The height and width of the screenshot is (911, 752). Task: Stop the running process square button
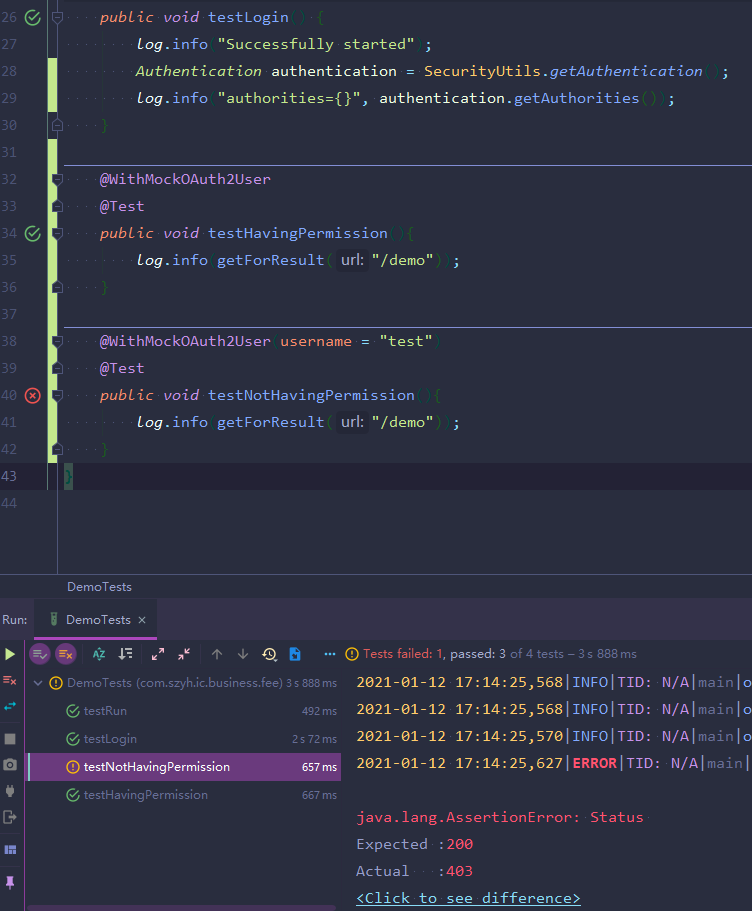click(10, 738)
